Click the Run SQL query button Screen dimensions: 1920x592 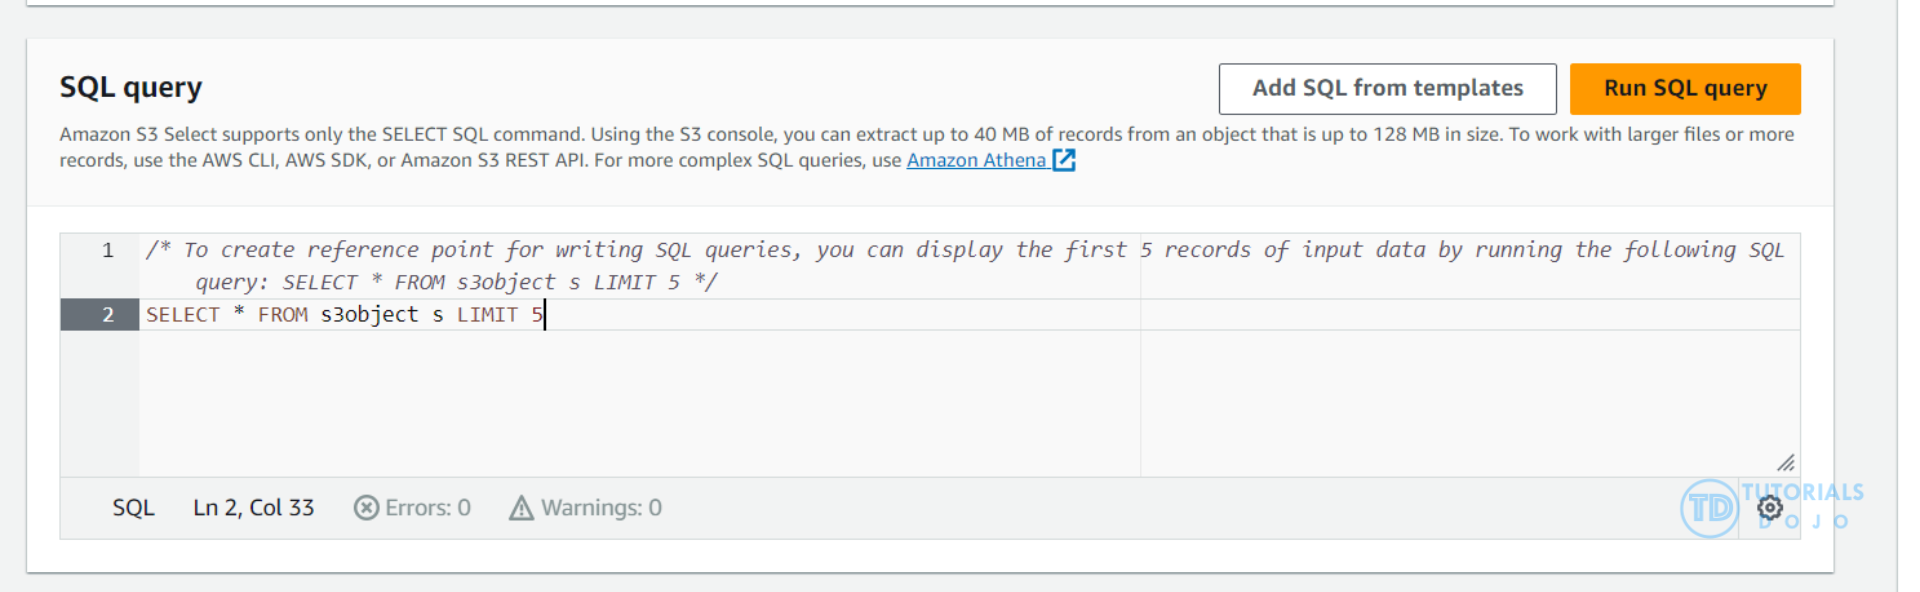pos(1684,89)
